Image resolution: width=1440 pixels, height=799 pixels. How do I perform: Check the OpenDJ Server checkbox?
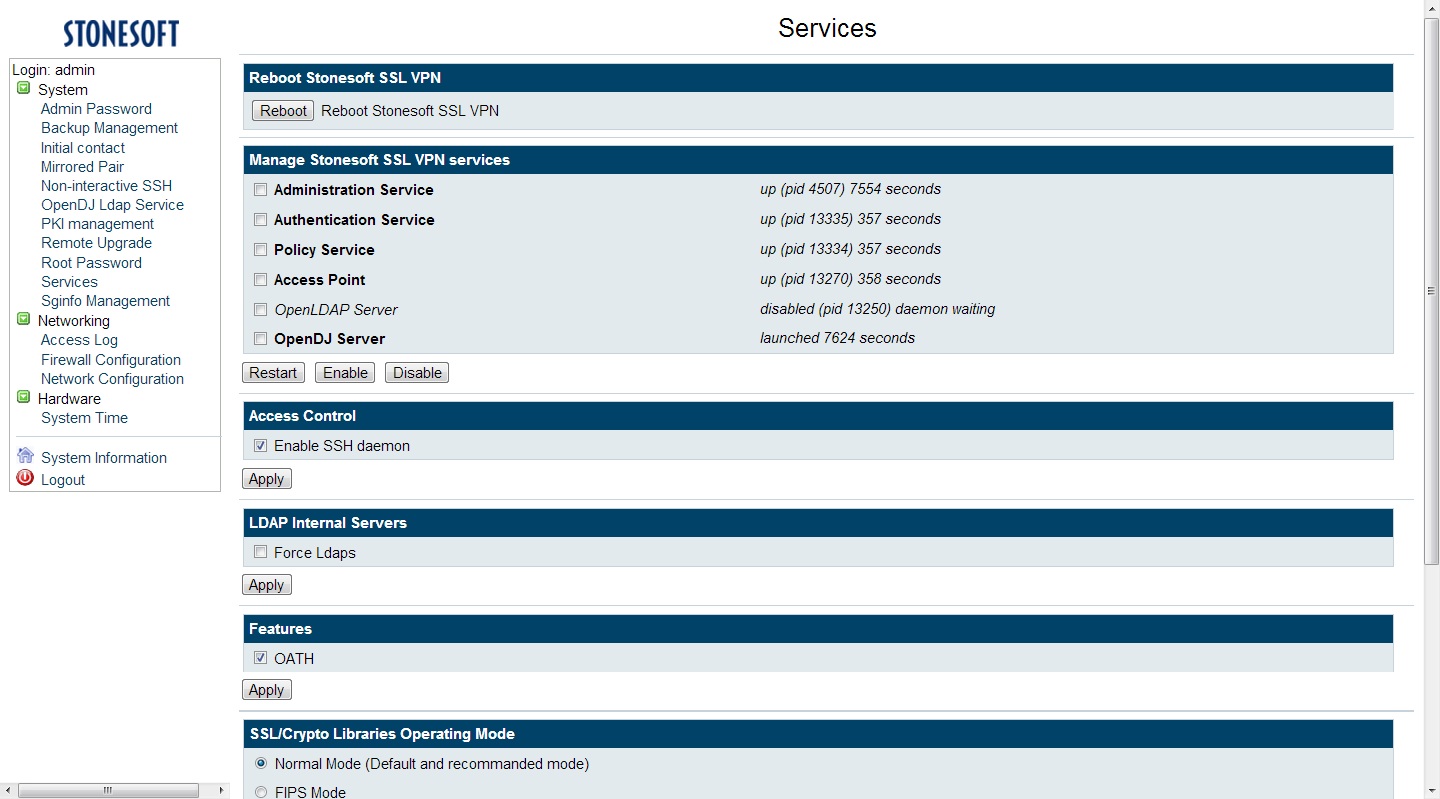click(x=260, y=339)
